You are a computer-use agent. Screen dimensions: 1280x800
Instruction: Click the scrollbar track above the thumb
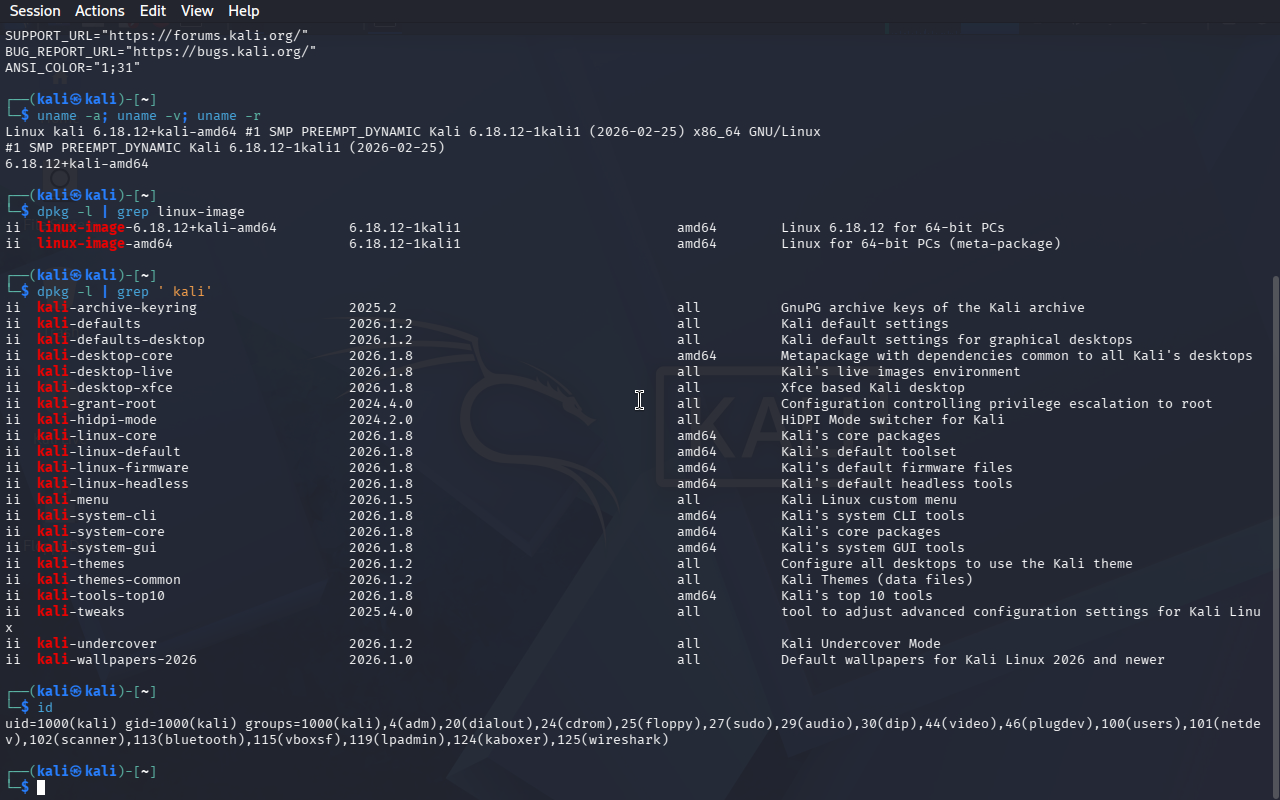(x=1274, y=150)
